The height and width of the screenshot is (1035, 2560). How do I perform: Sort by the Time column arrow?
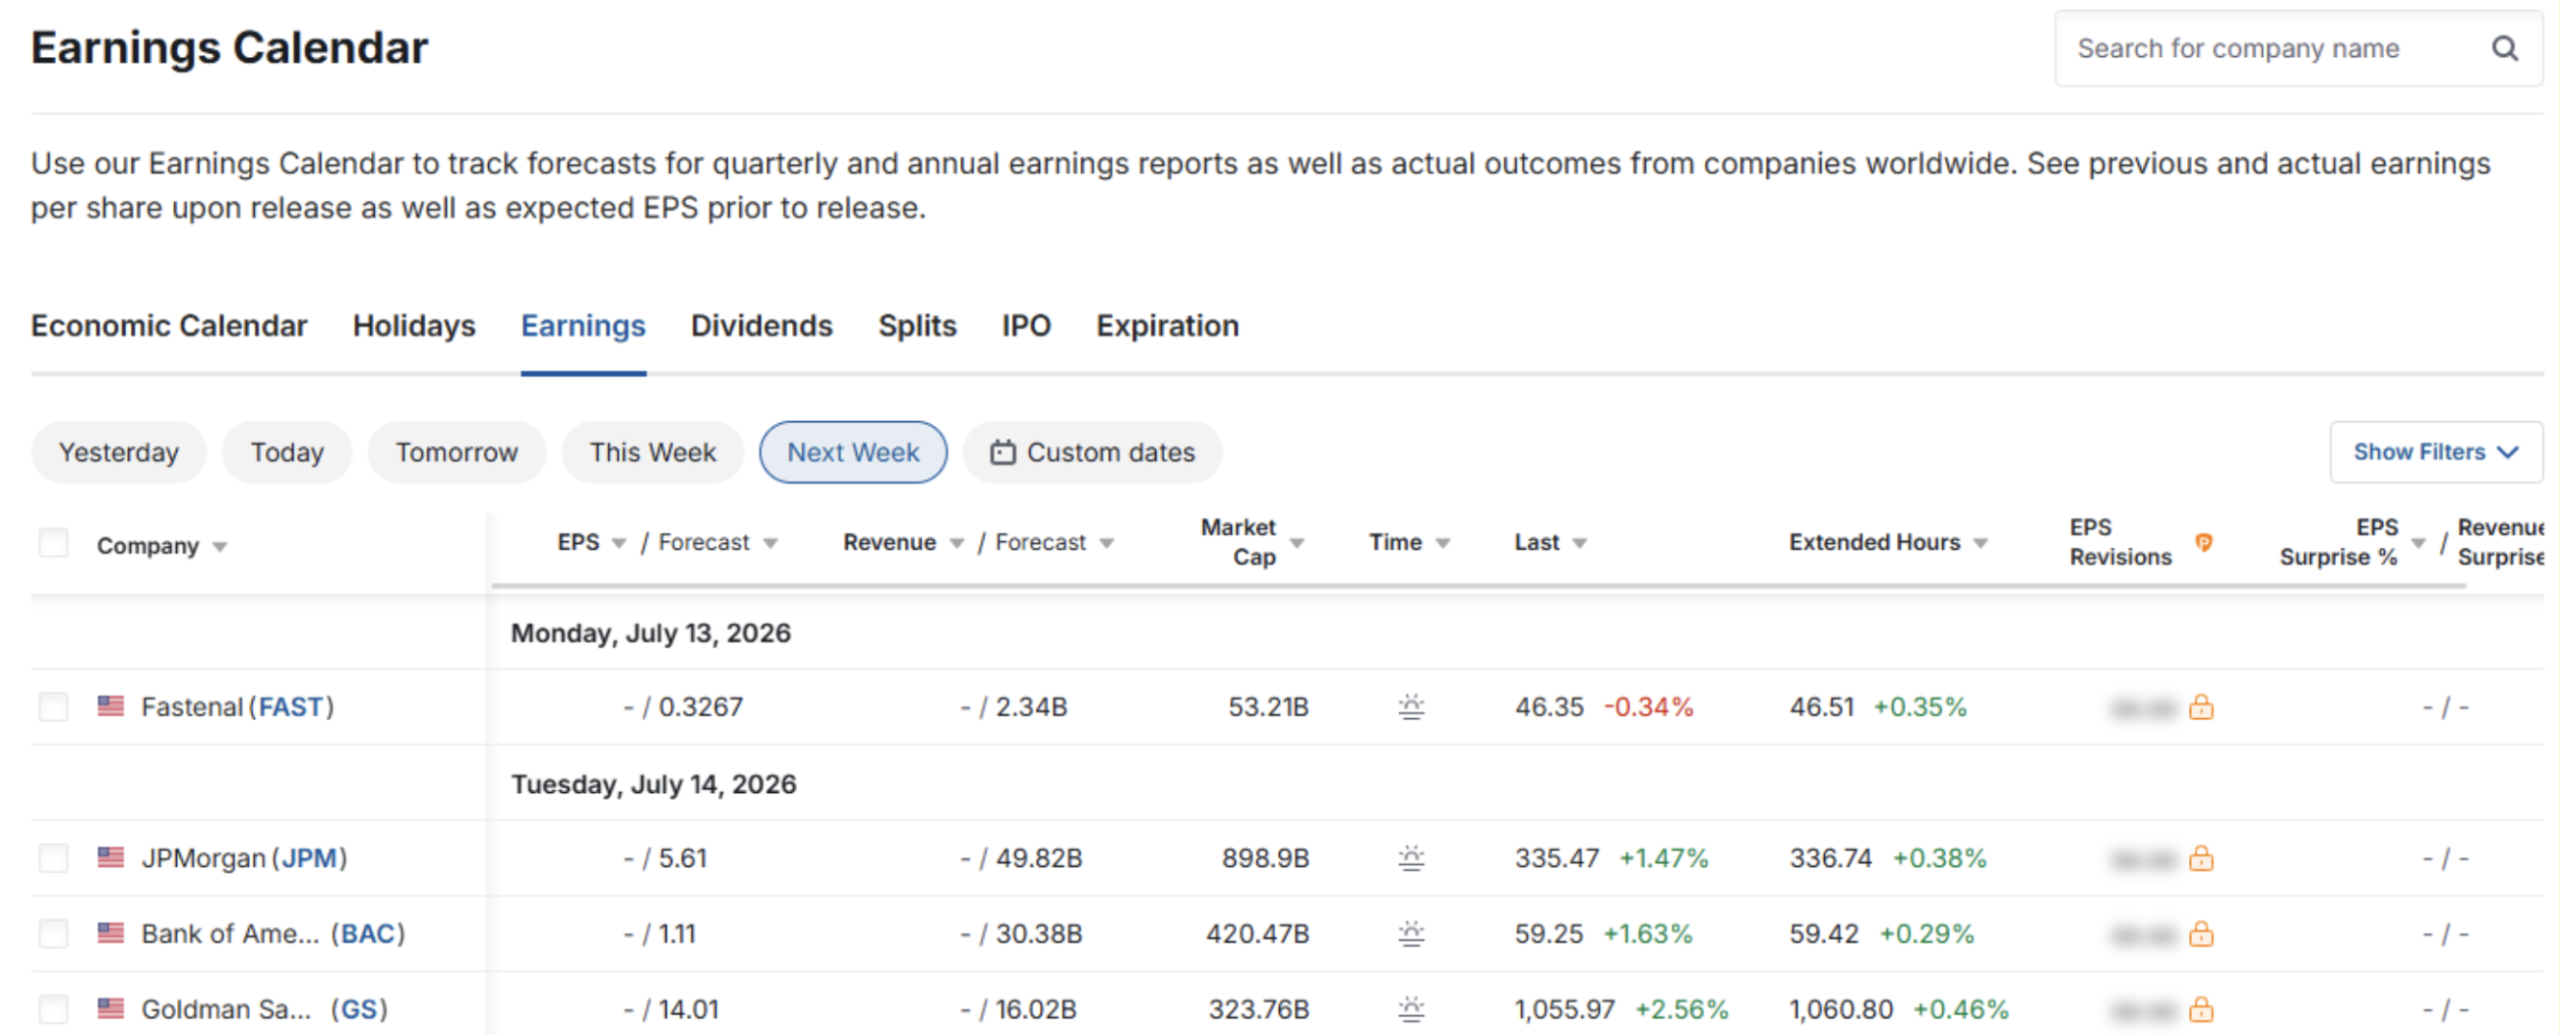pos(1443,543)
